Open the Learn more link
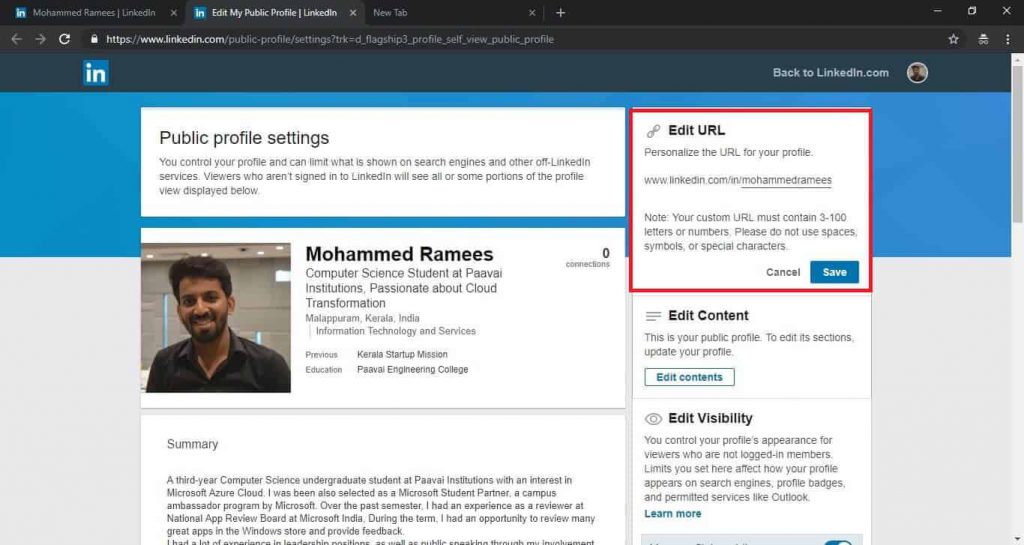Screen dimensions: 1024x545 (672, 514)
